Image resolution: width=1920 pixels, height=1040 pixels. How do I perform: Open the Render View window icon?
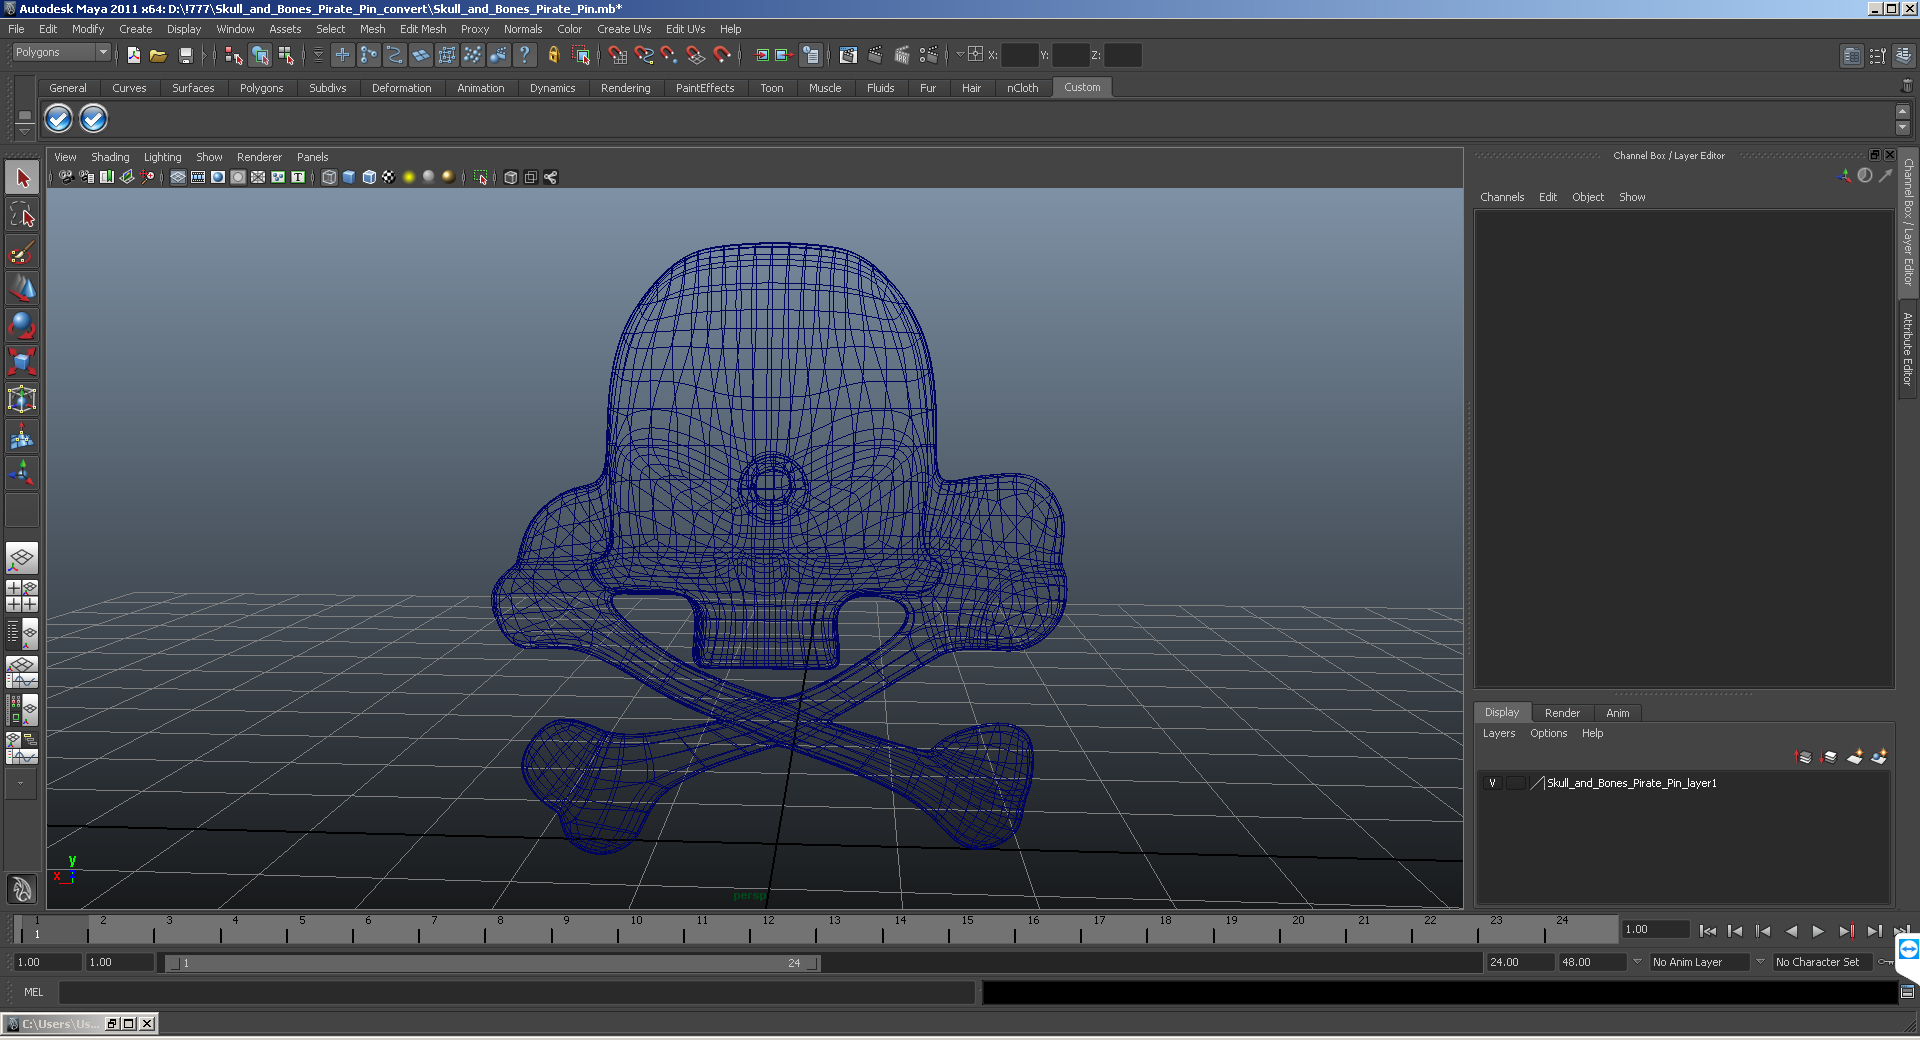849,55
